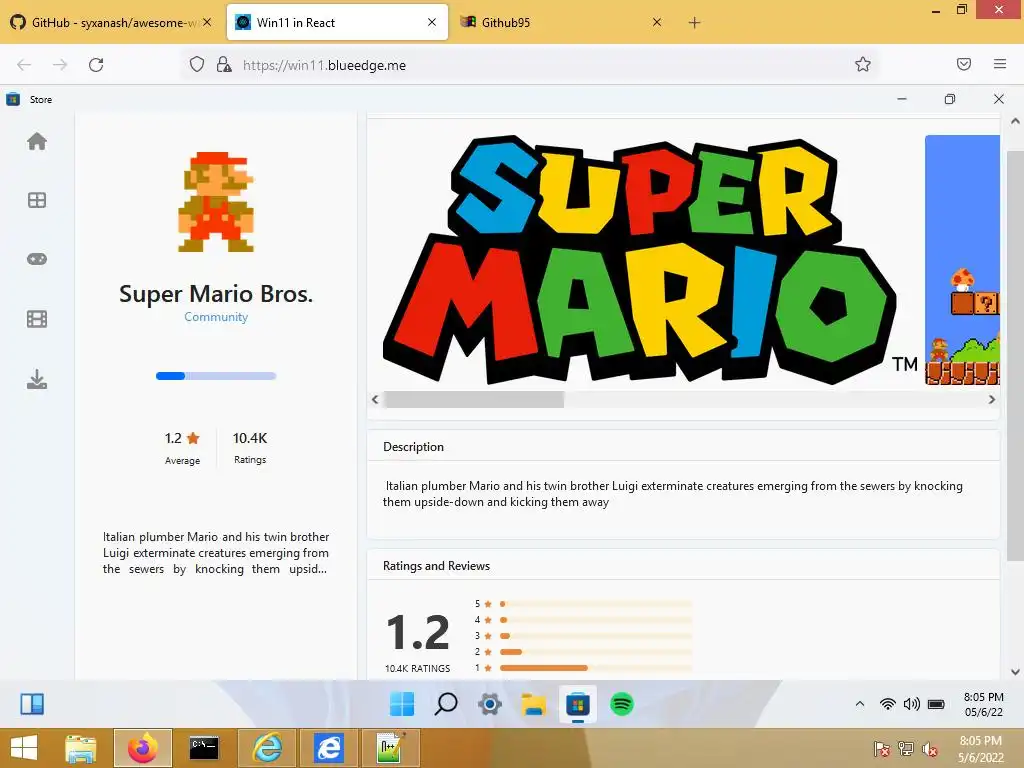Image resolution: width=1024 pixels, height=768 pixels.
Task: Open the Search magnifier in the Win11 taskbar
Action: pos(446,704)
